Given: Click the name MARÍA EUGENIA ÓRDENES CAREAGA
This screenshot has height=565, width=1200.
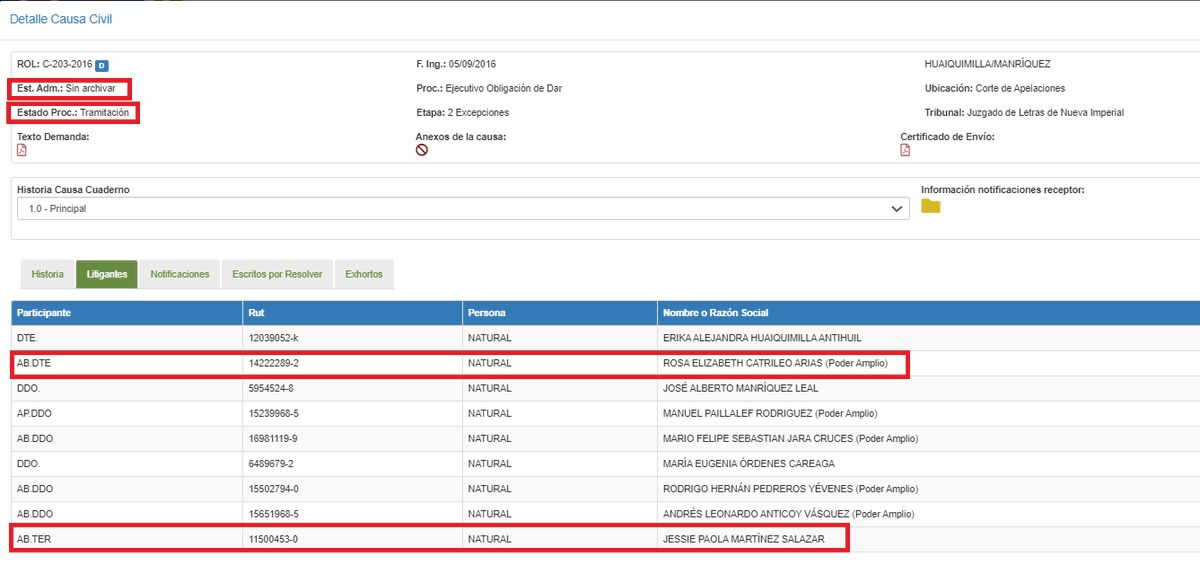Looking at the screenshot, I should (748, 464).
